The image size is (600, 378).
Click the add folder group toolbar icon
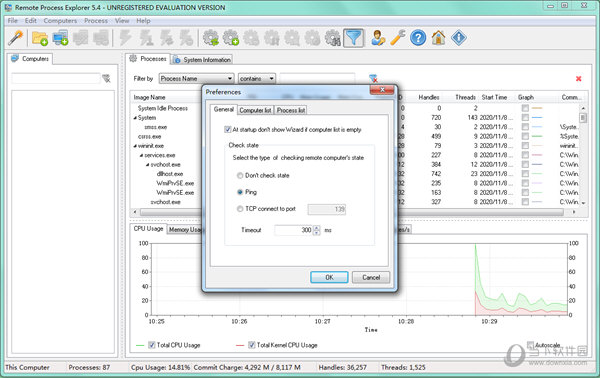click(40, 38)
